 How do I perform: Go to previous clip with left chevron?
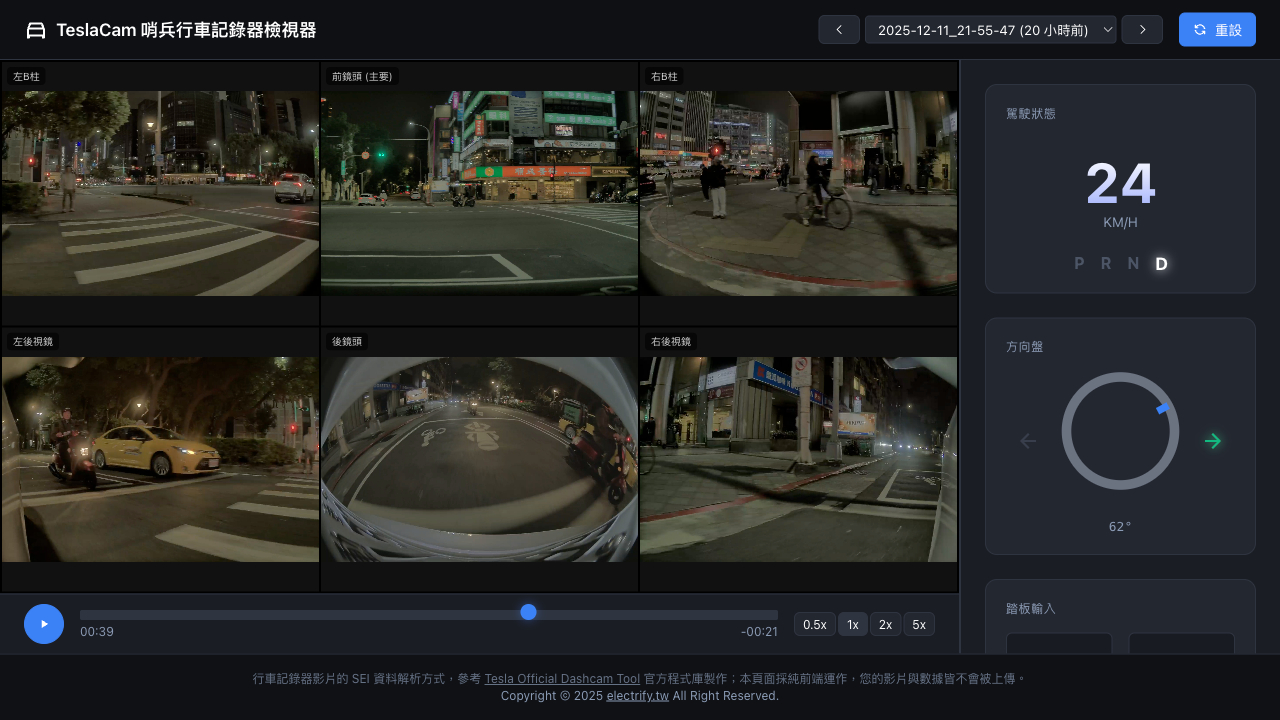pos(839,30)
